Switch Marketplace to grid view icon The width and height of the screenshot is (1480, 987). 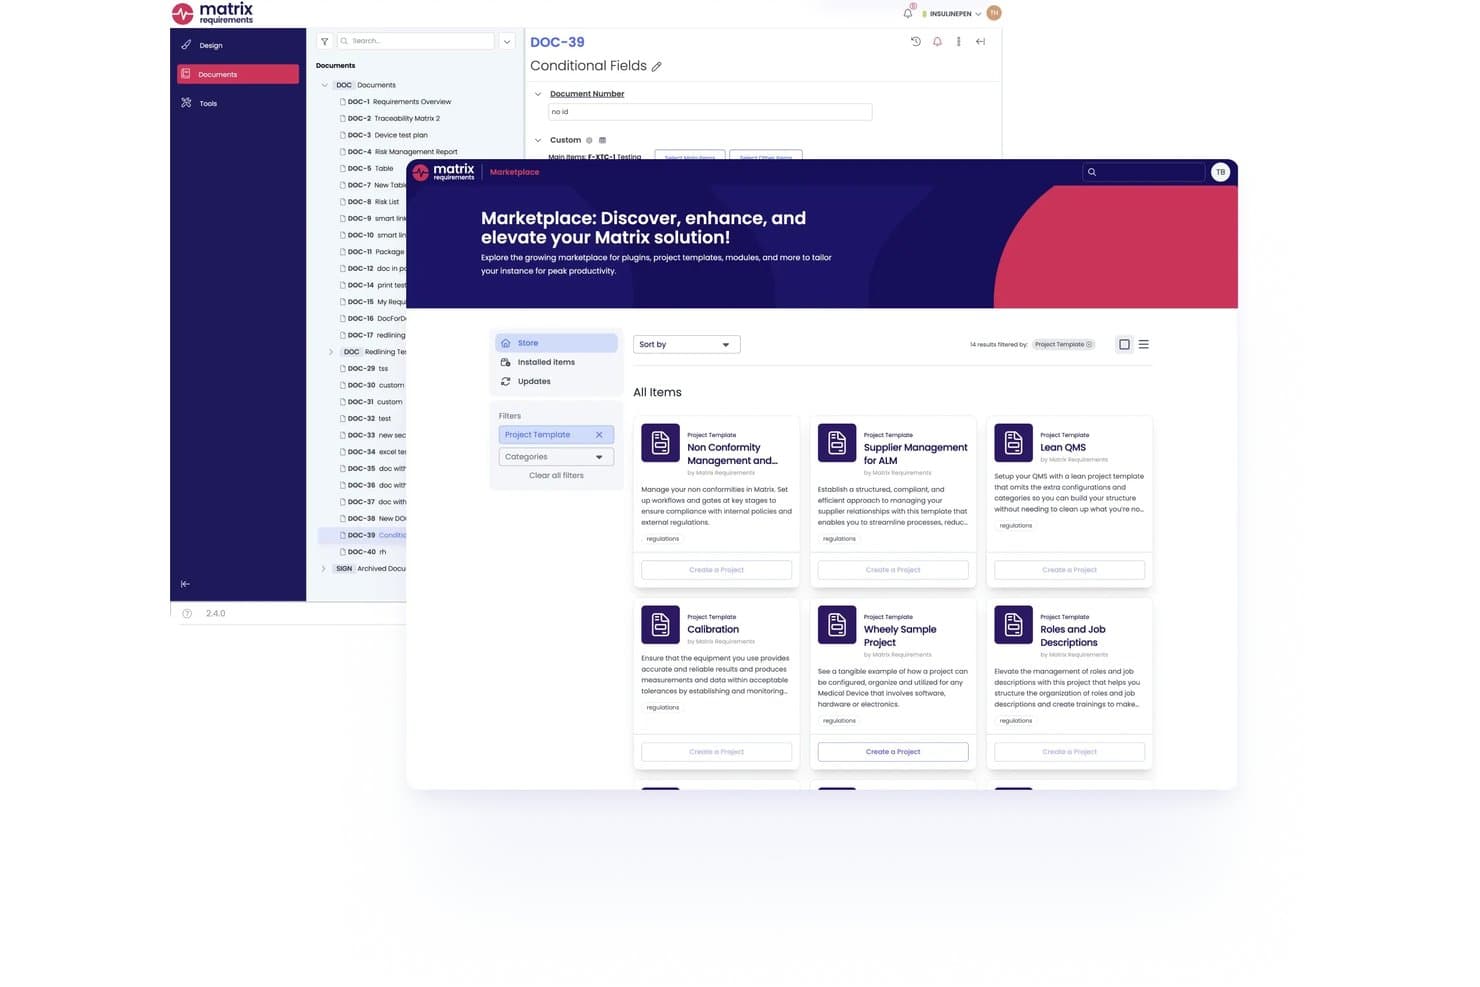[1124, 344]
